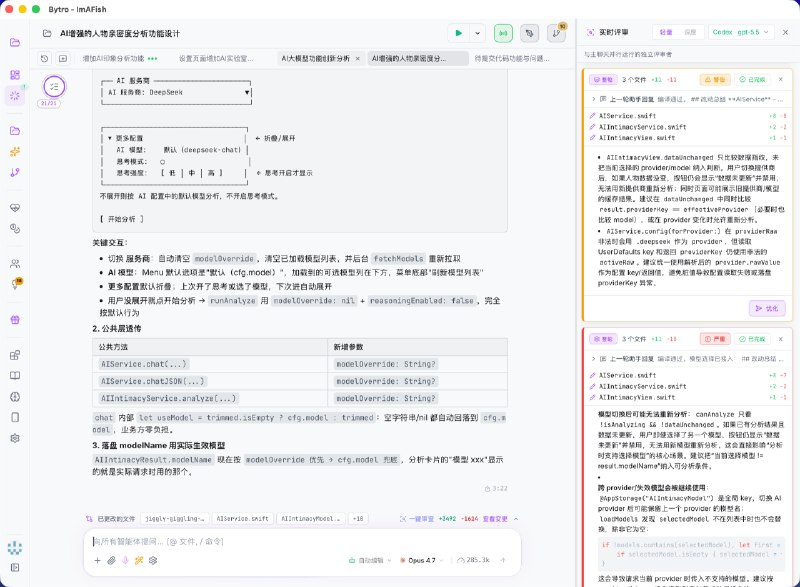Click the circular task-list icon showing 21/21

point(54,86)
